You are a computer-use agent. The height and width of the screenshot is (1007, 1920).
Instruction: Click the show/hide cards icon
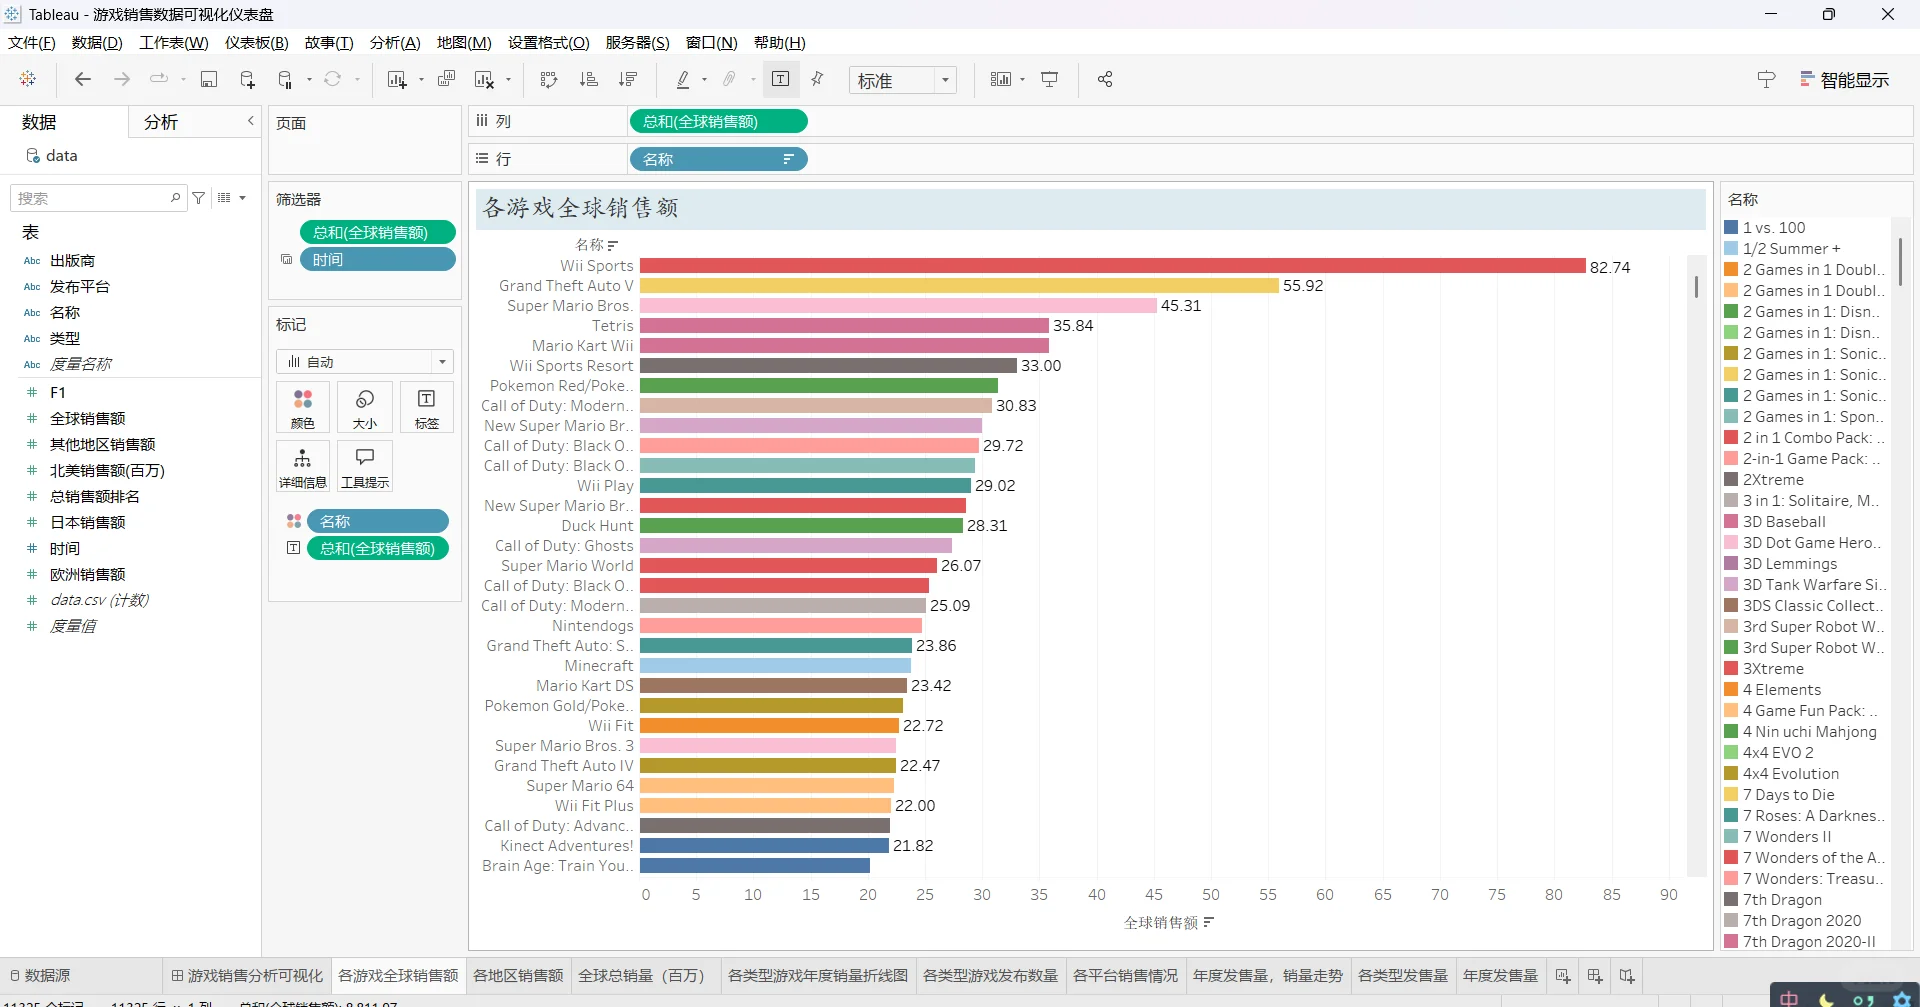(x=1000, y=79)
